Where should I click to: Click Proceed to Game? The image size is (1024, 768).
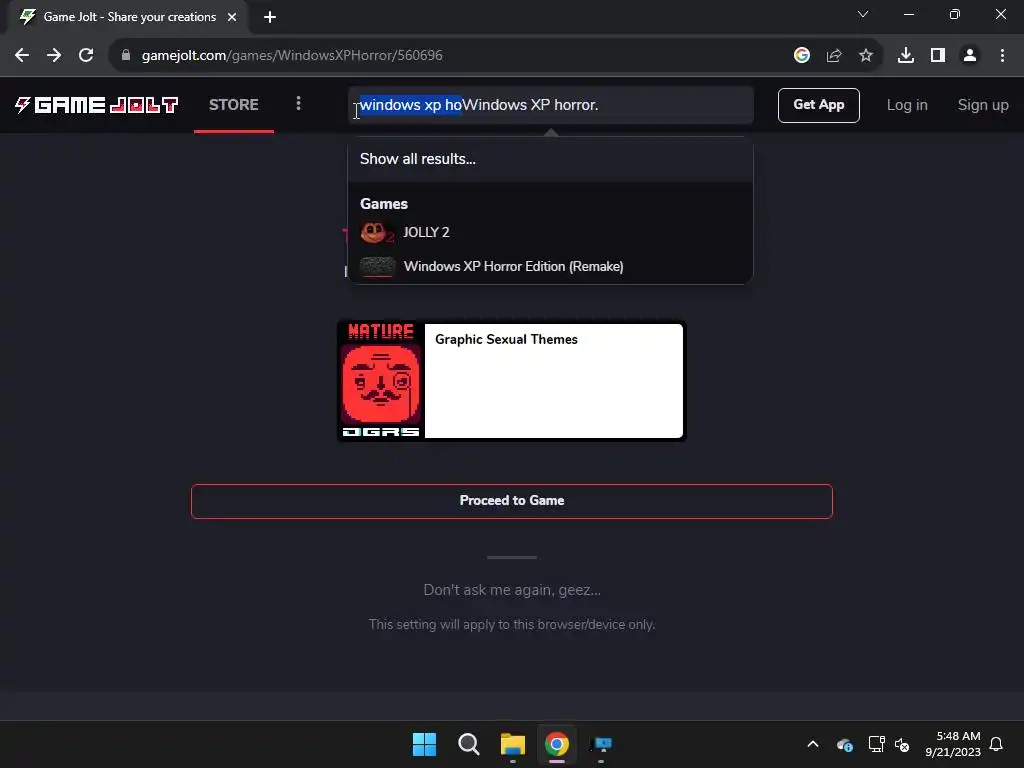(512, 501)
